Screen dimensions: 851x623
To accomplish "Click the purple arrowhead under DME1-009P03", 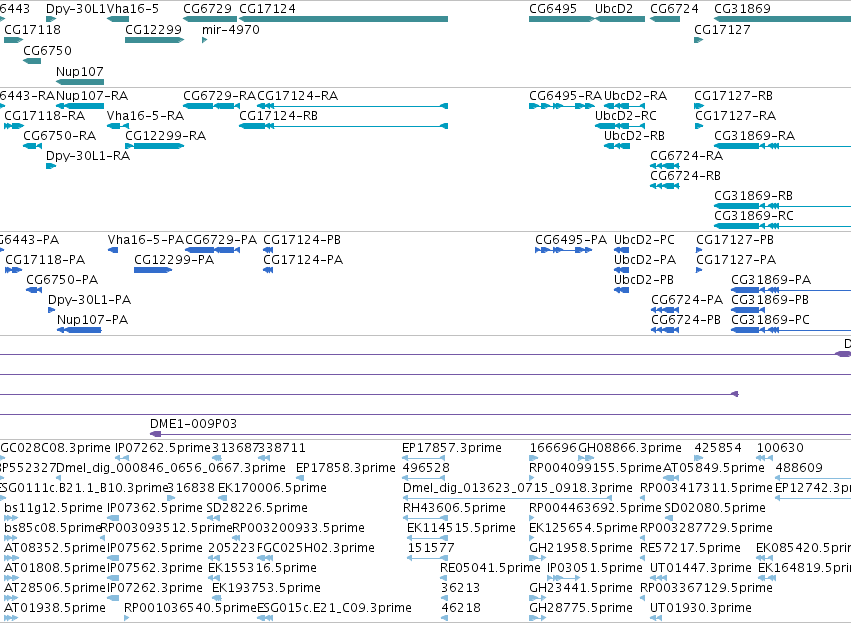I will (155, 434).
